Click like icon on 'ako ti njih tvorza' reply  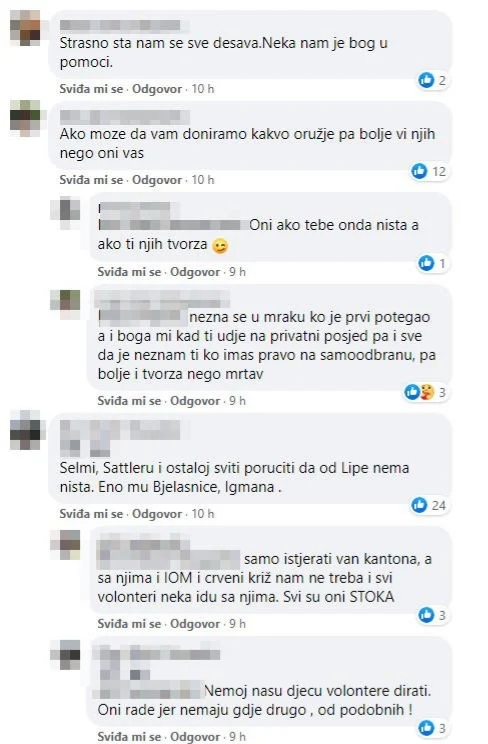click(426, 263)
